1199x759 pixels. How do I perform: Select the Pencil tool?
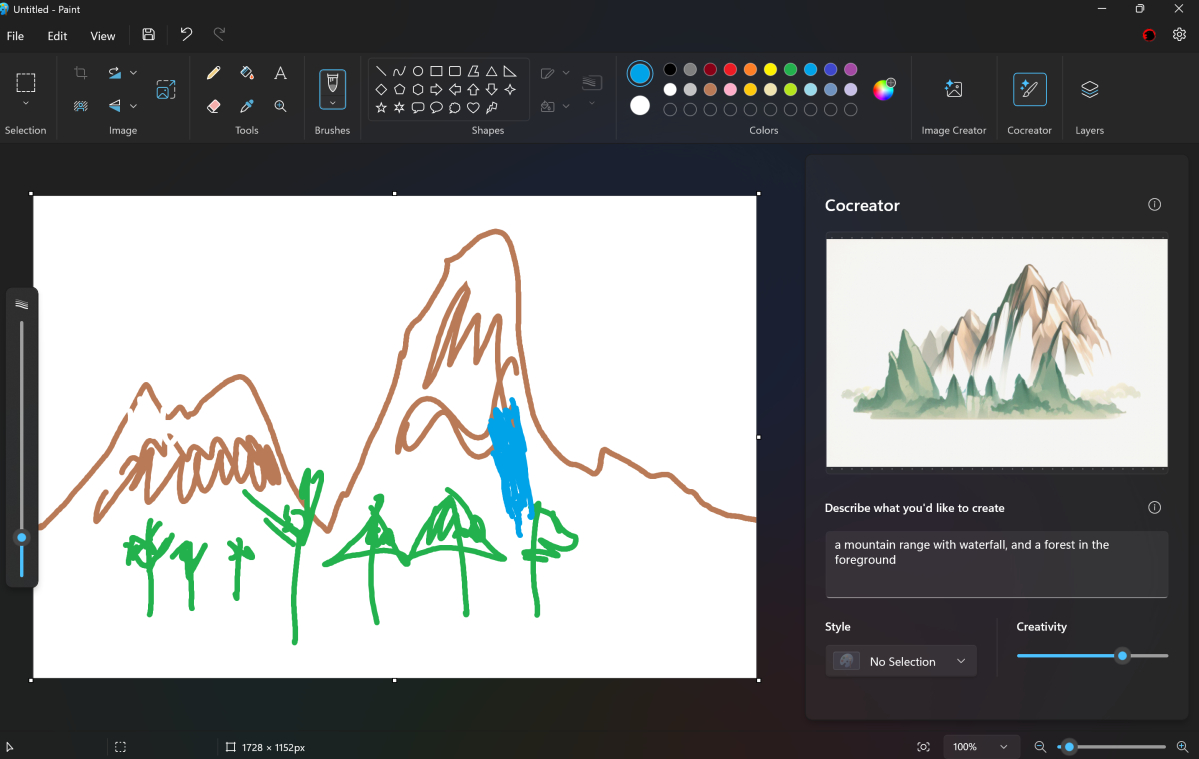(213, 73)
